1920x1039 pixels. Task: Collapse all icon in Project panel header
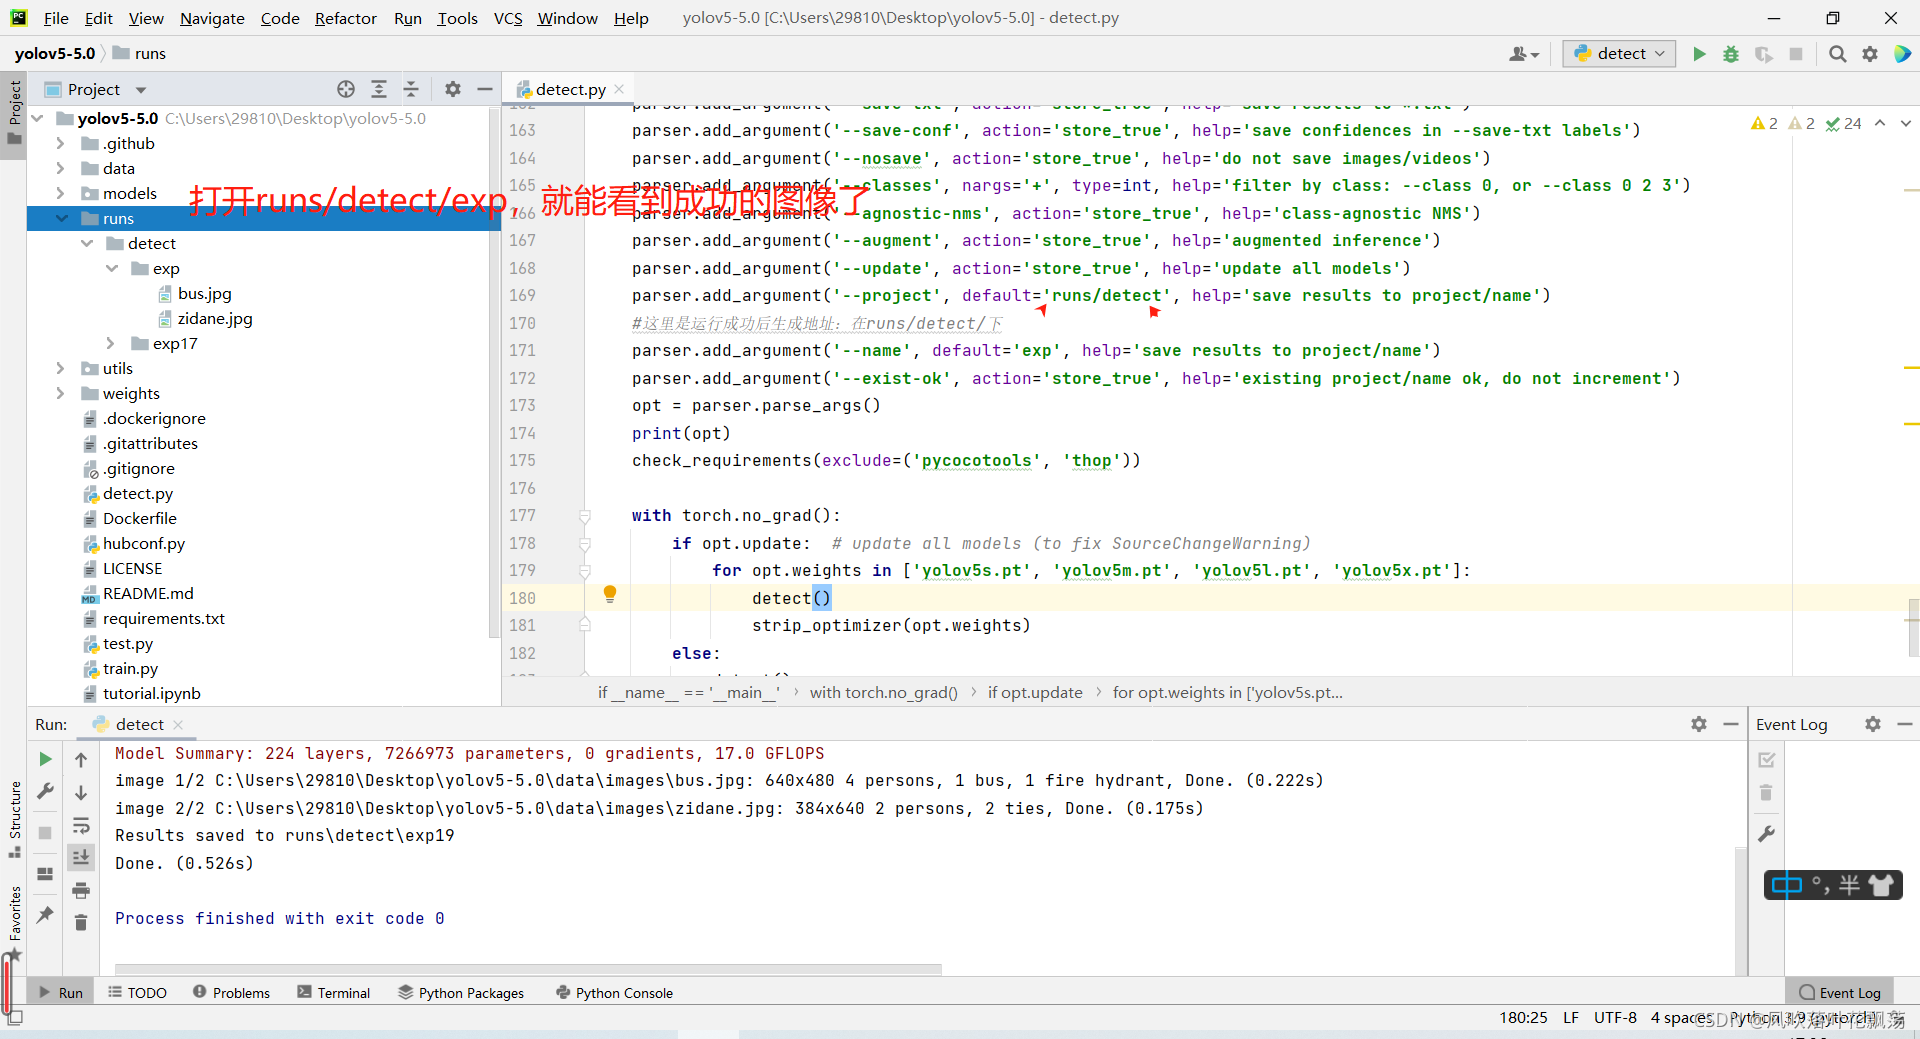pyautogui.click(x=411, y=89)
